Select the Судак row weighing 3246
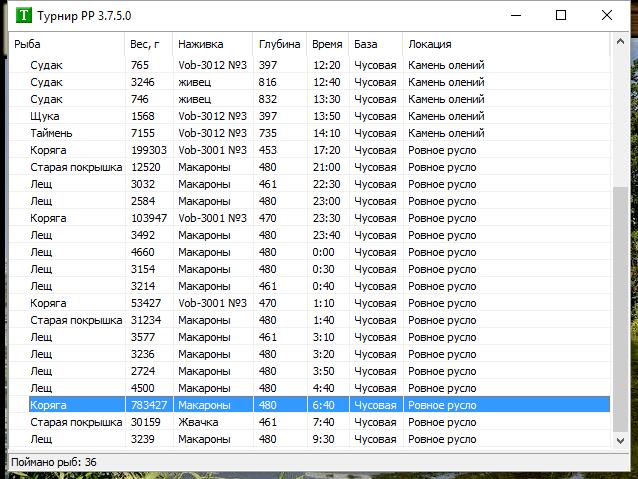Screen dimensions: 638x479 click(309, 82)
